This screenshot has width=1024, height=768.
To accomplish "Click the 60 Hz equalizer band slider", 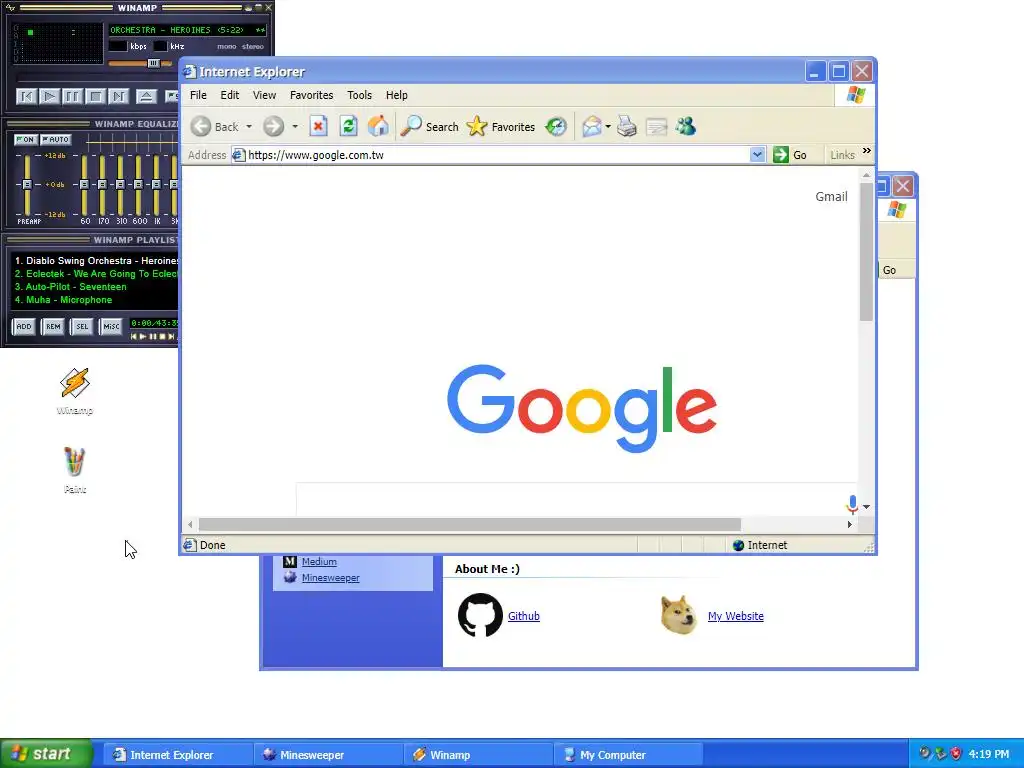I will 84,185.
